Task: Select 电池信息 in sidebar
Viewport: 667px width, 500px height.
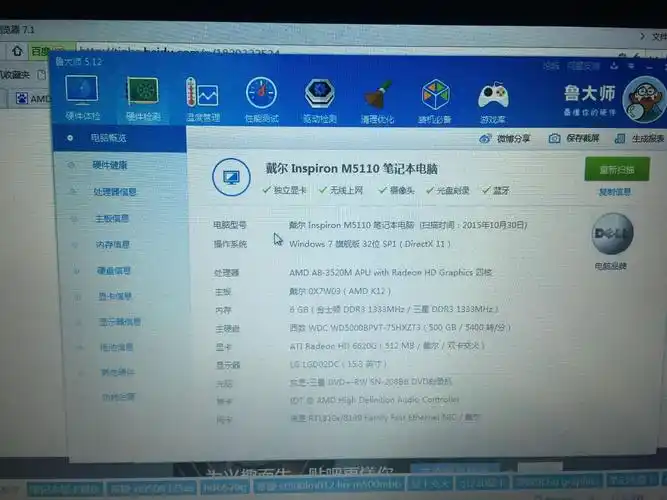Action: pyautogui.click(x=117, y=347)
